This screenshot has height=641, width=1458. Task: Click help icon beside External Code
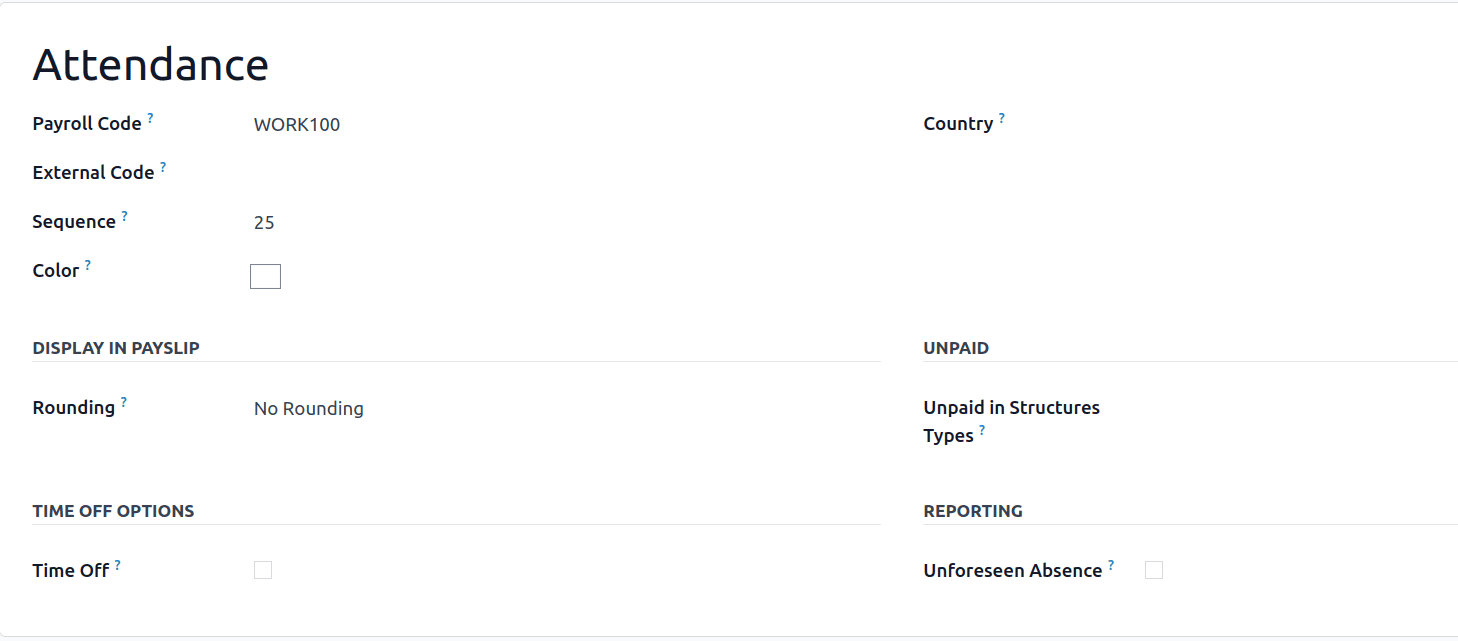(x=163, y=167)
